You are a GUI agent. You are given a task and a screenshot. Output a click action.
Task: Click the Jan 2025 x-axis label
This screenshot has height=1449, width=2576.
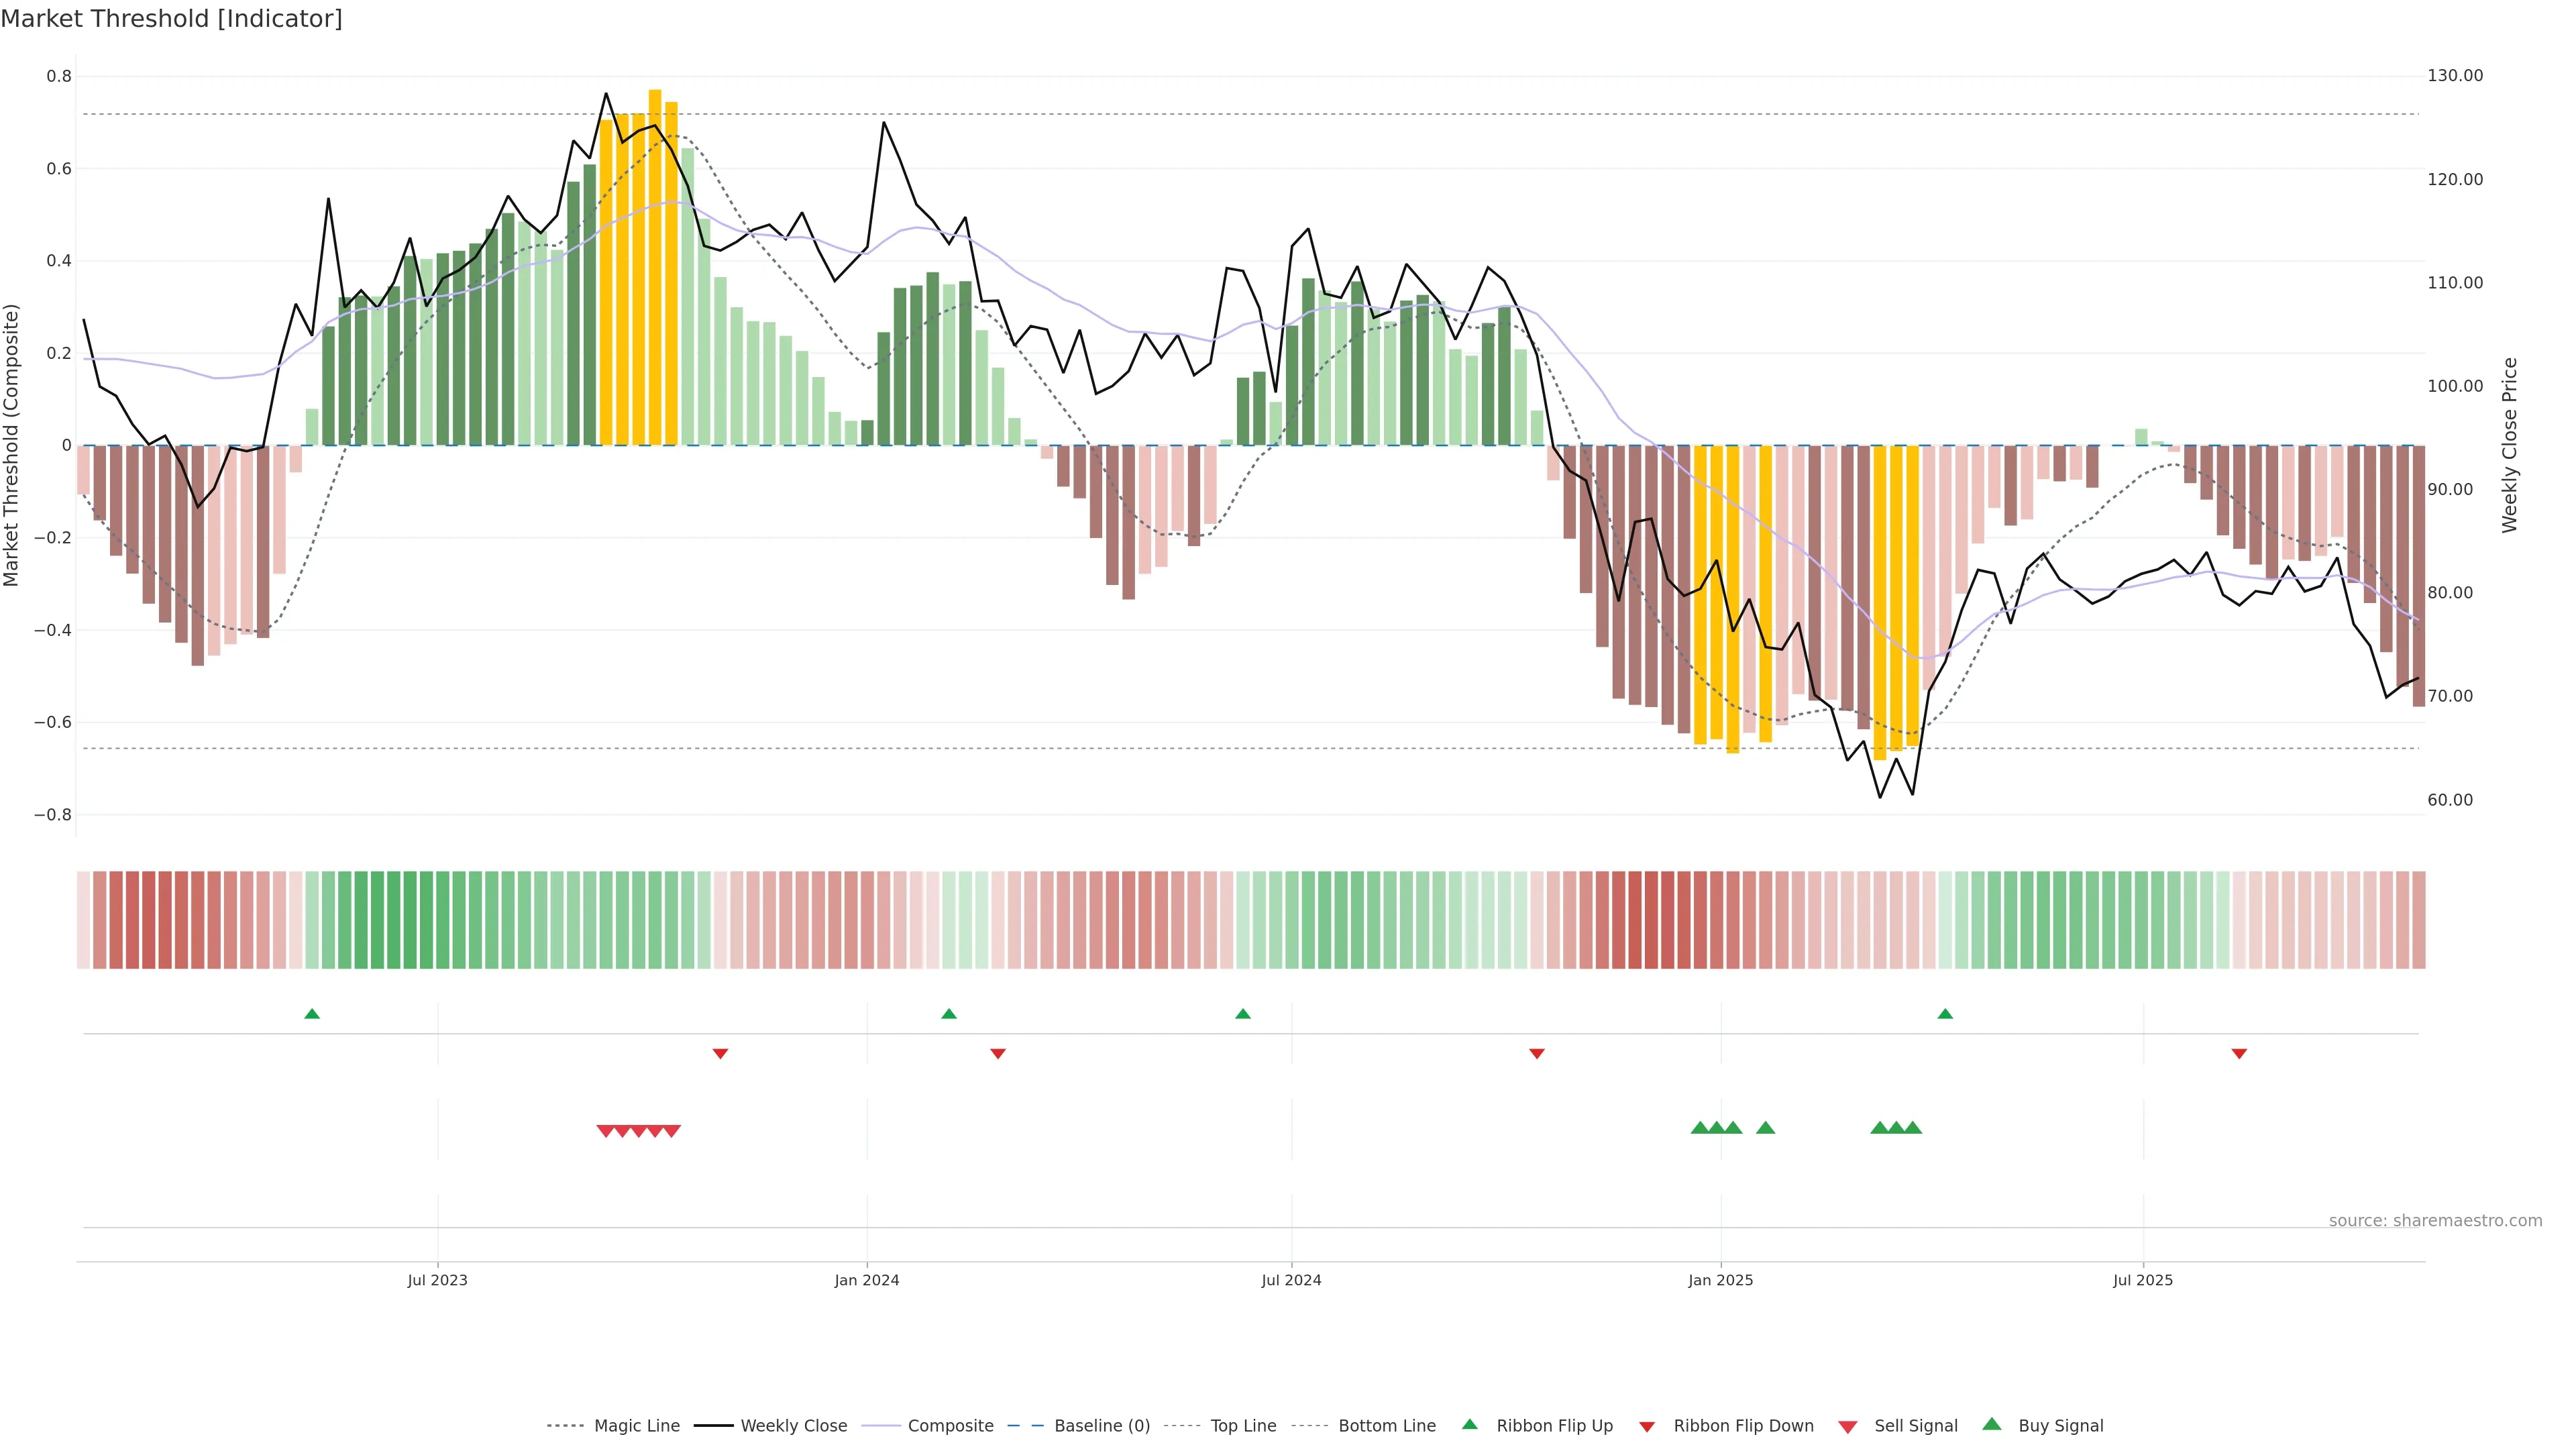1720,1280
